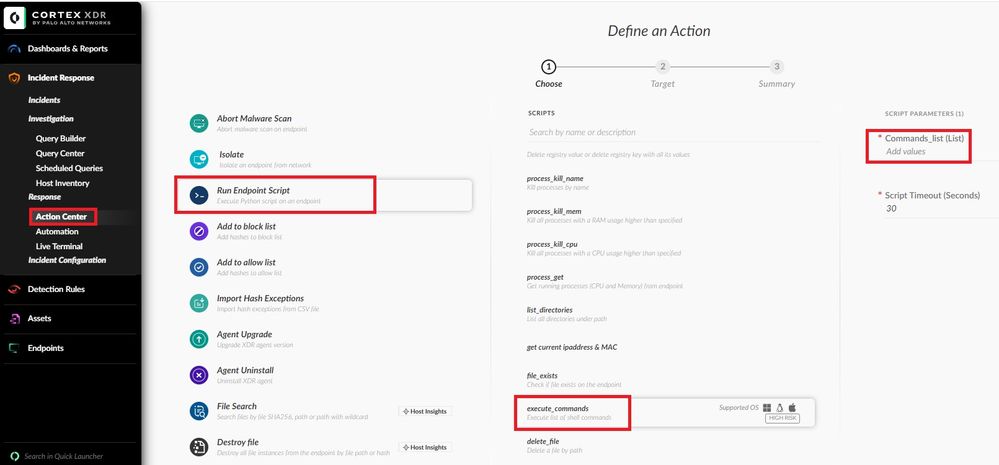Open Query Builder under Investigation

click(x=61, y=138)
